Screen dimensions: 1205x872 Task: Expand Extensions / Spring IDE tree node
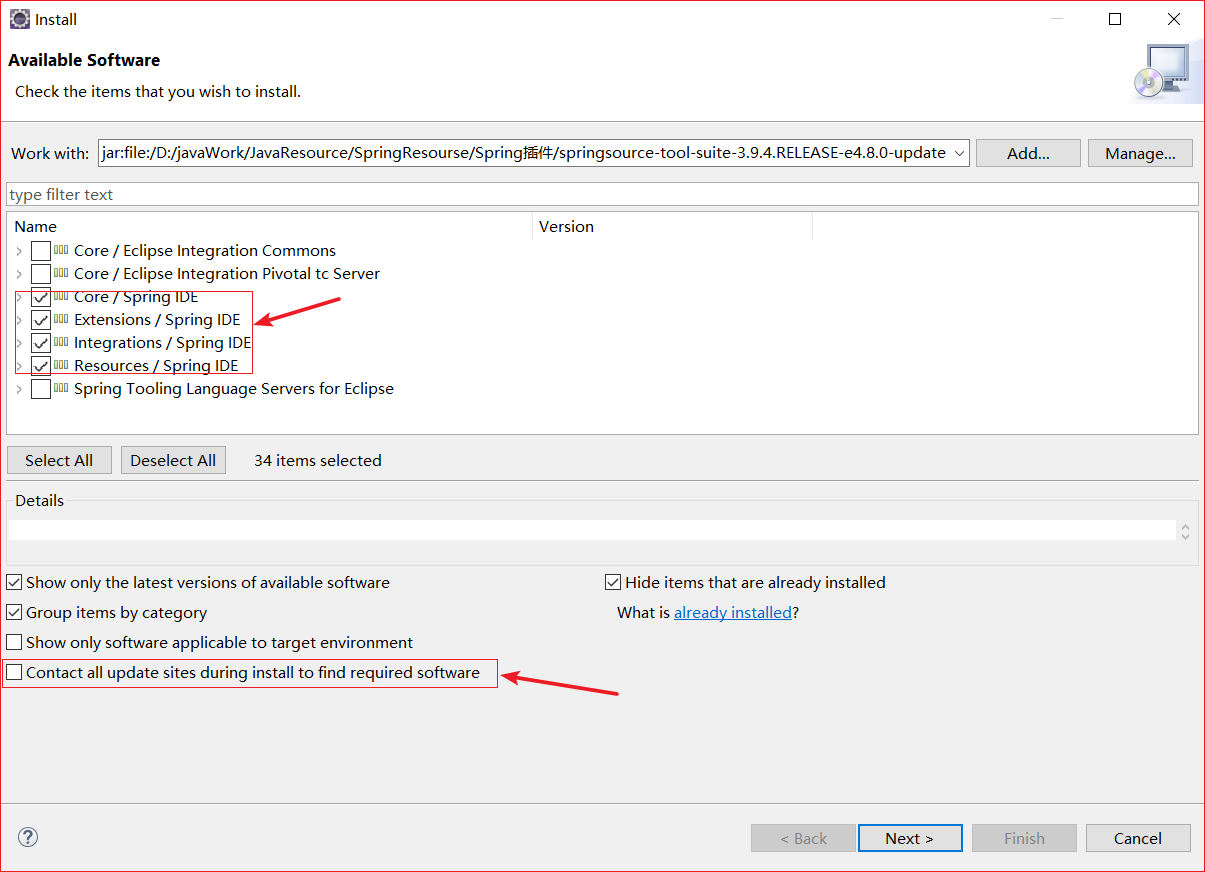(19, 320)
